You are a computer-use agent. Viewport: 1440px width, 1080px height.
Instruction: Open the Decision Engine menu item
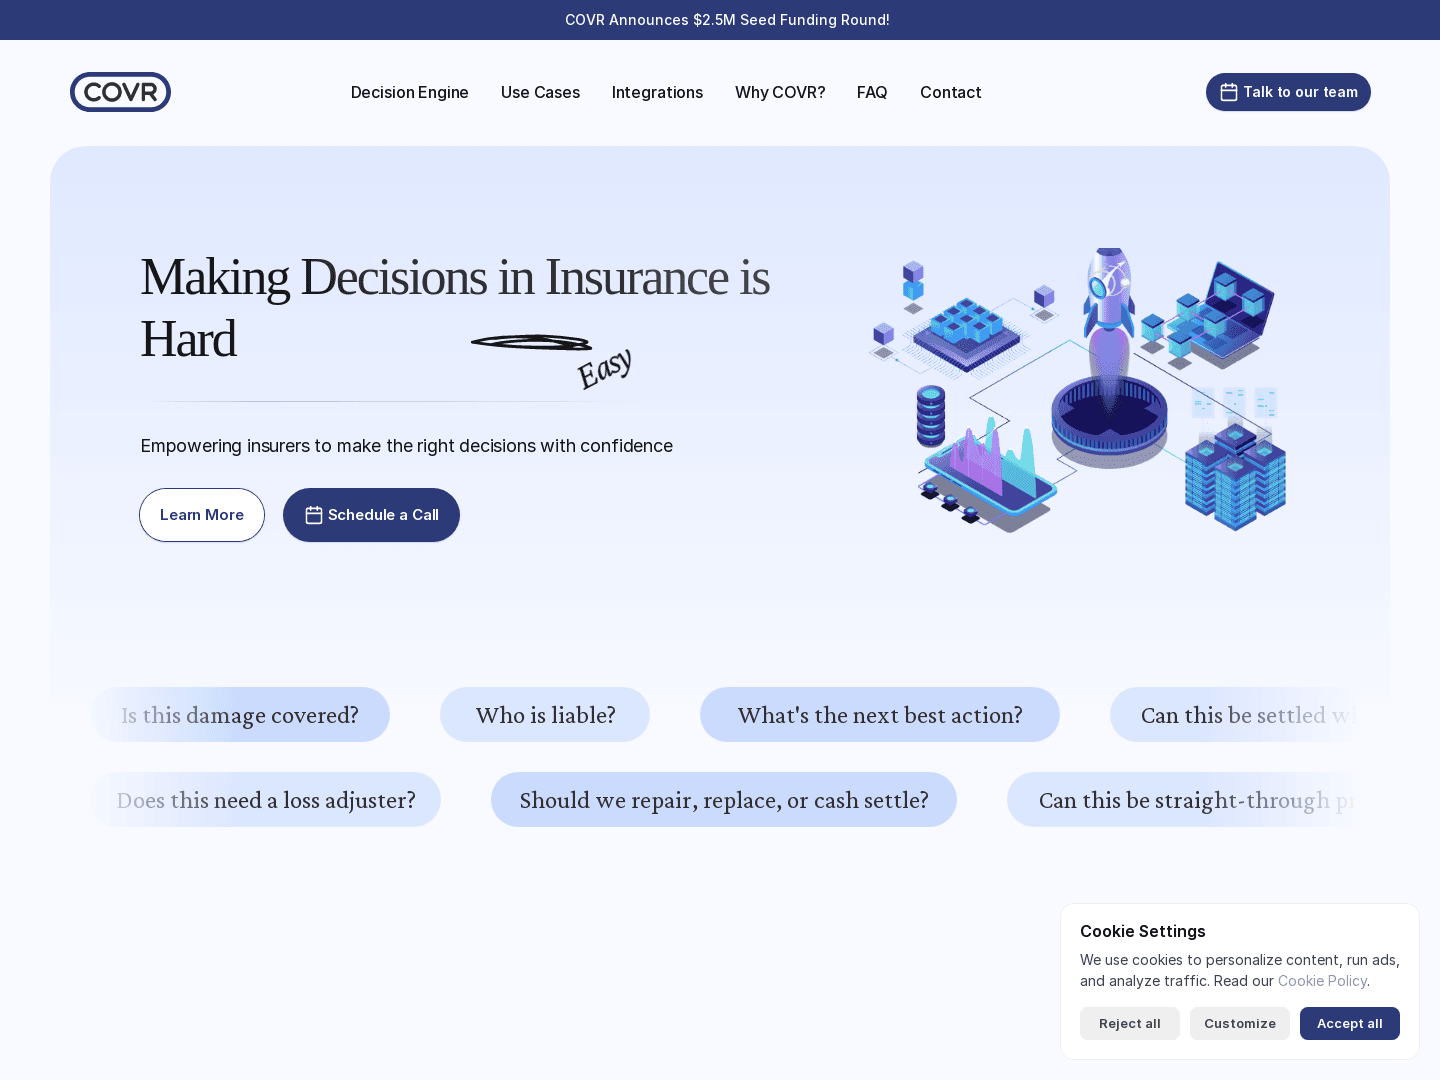pyautogui.click(x=410, y=92)
